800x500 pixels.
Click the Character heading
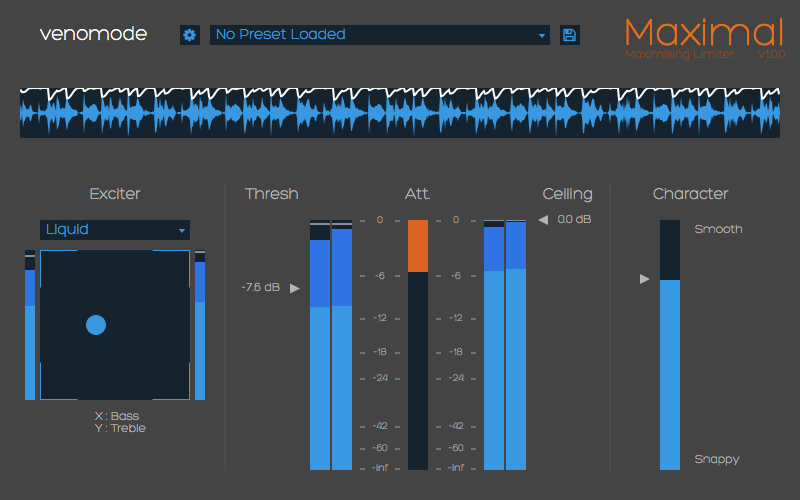click(x=690, y=194)
